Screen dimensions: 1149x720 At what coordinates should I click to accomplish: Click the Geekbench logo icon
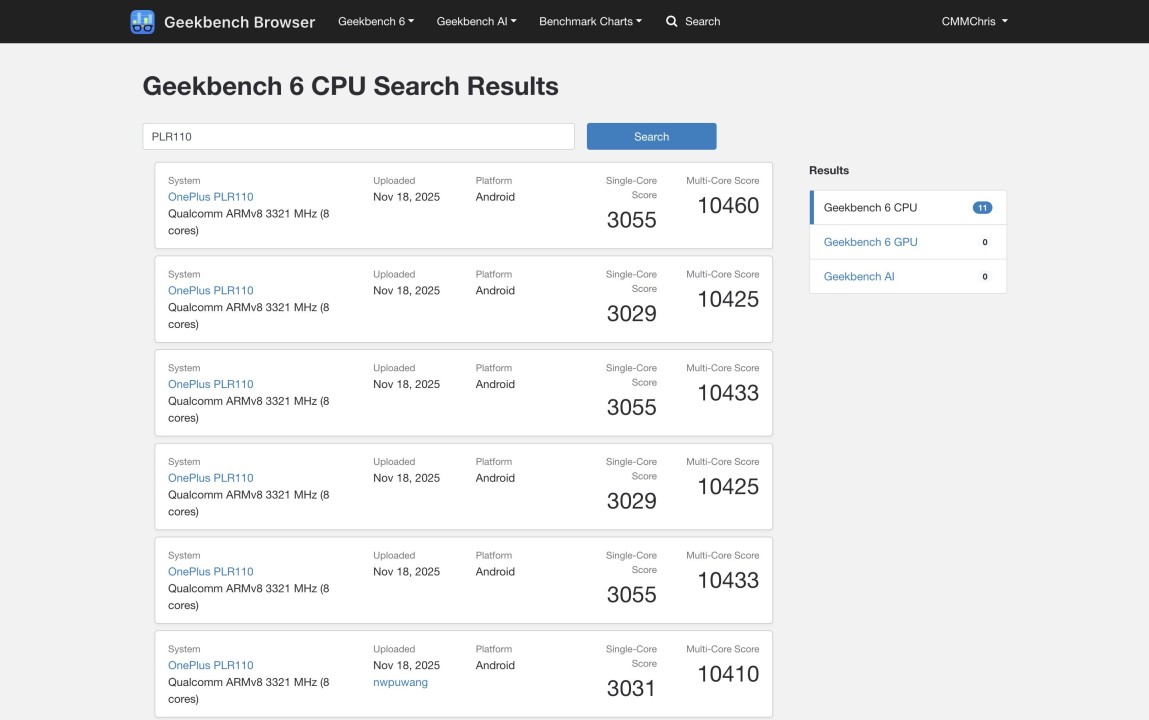(x=142, y=21)
